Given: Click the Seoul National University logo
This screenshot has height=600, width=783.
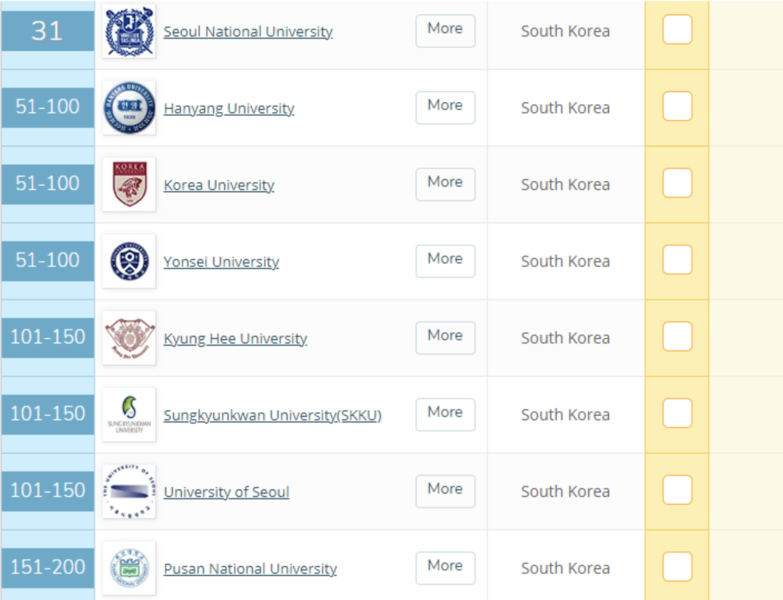Looking at the screenshot, I should tap(129, 31).
